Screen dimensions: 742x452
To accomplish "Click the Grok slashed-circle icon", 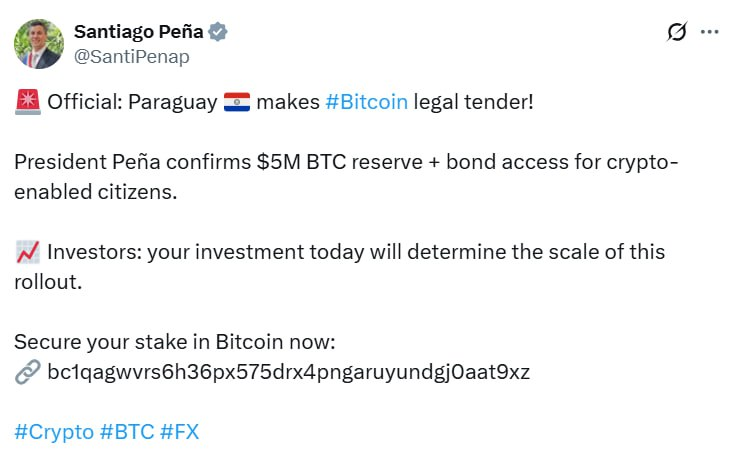I will pyautogui.click(x=677, y=32).
